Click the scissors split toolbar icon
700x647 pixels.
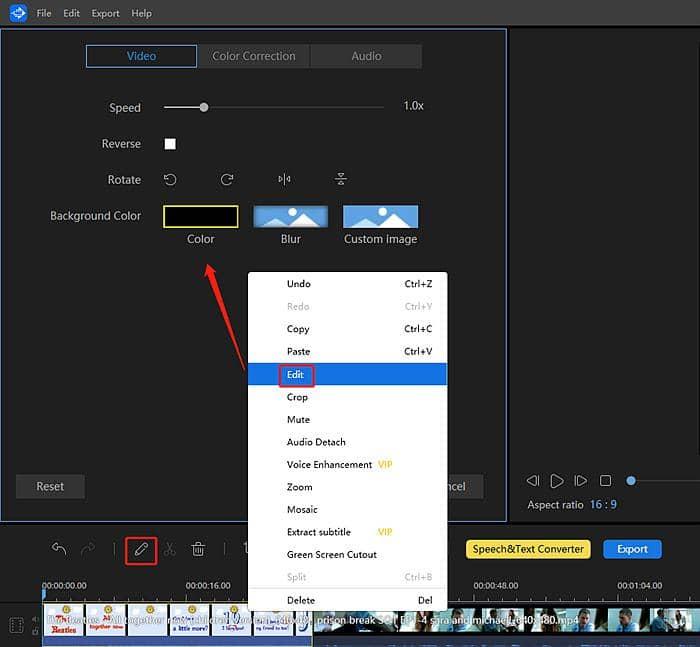coord(170,549)
